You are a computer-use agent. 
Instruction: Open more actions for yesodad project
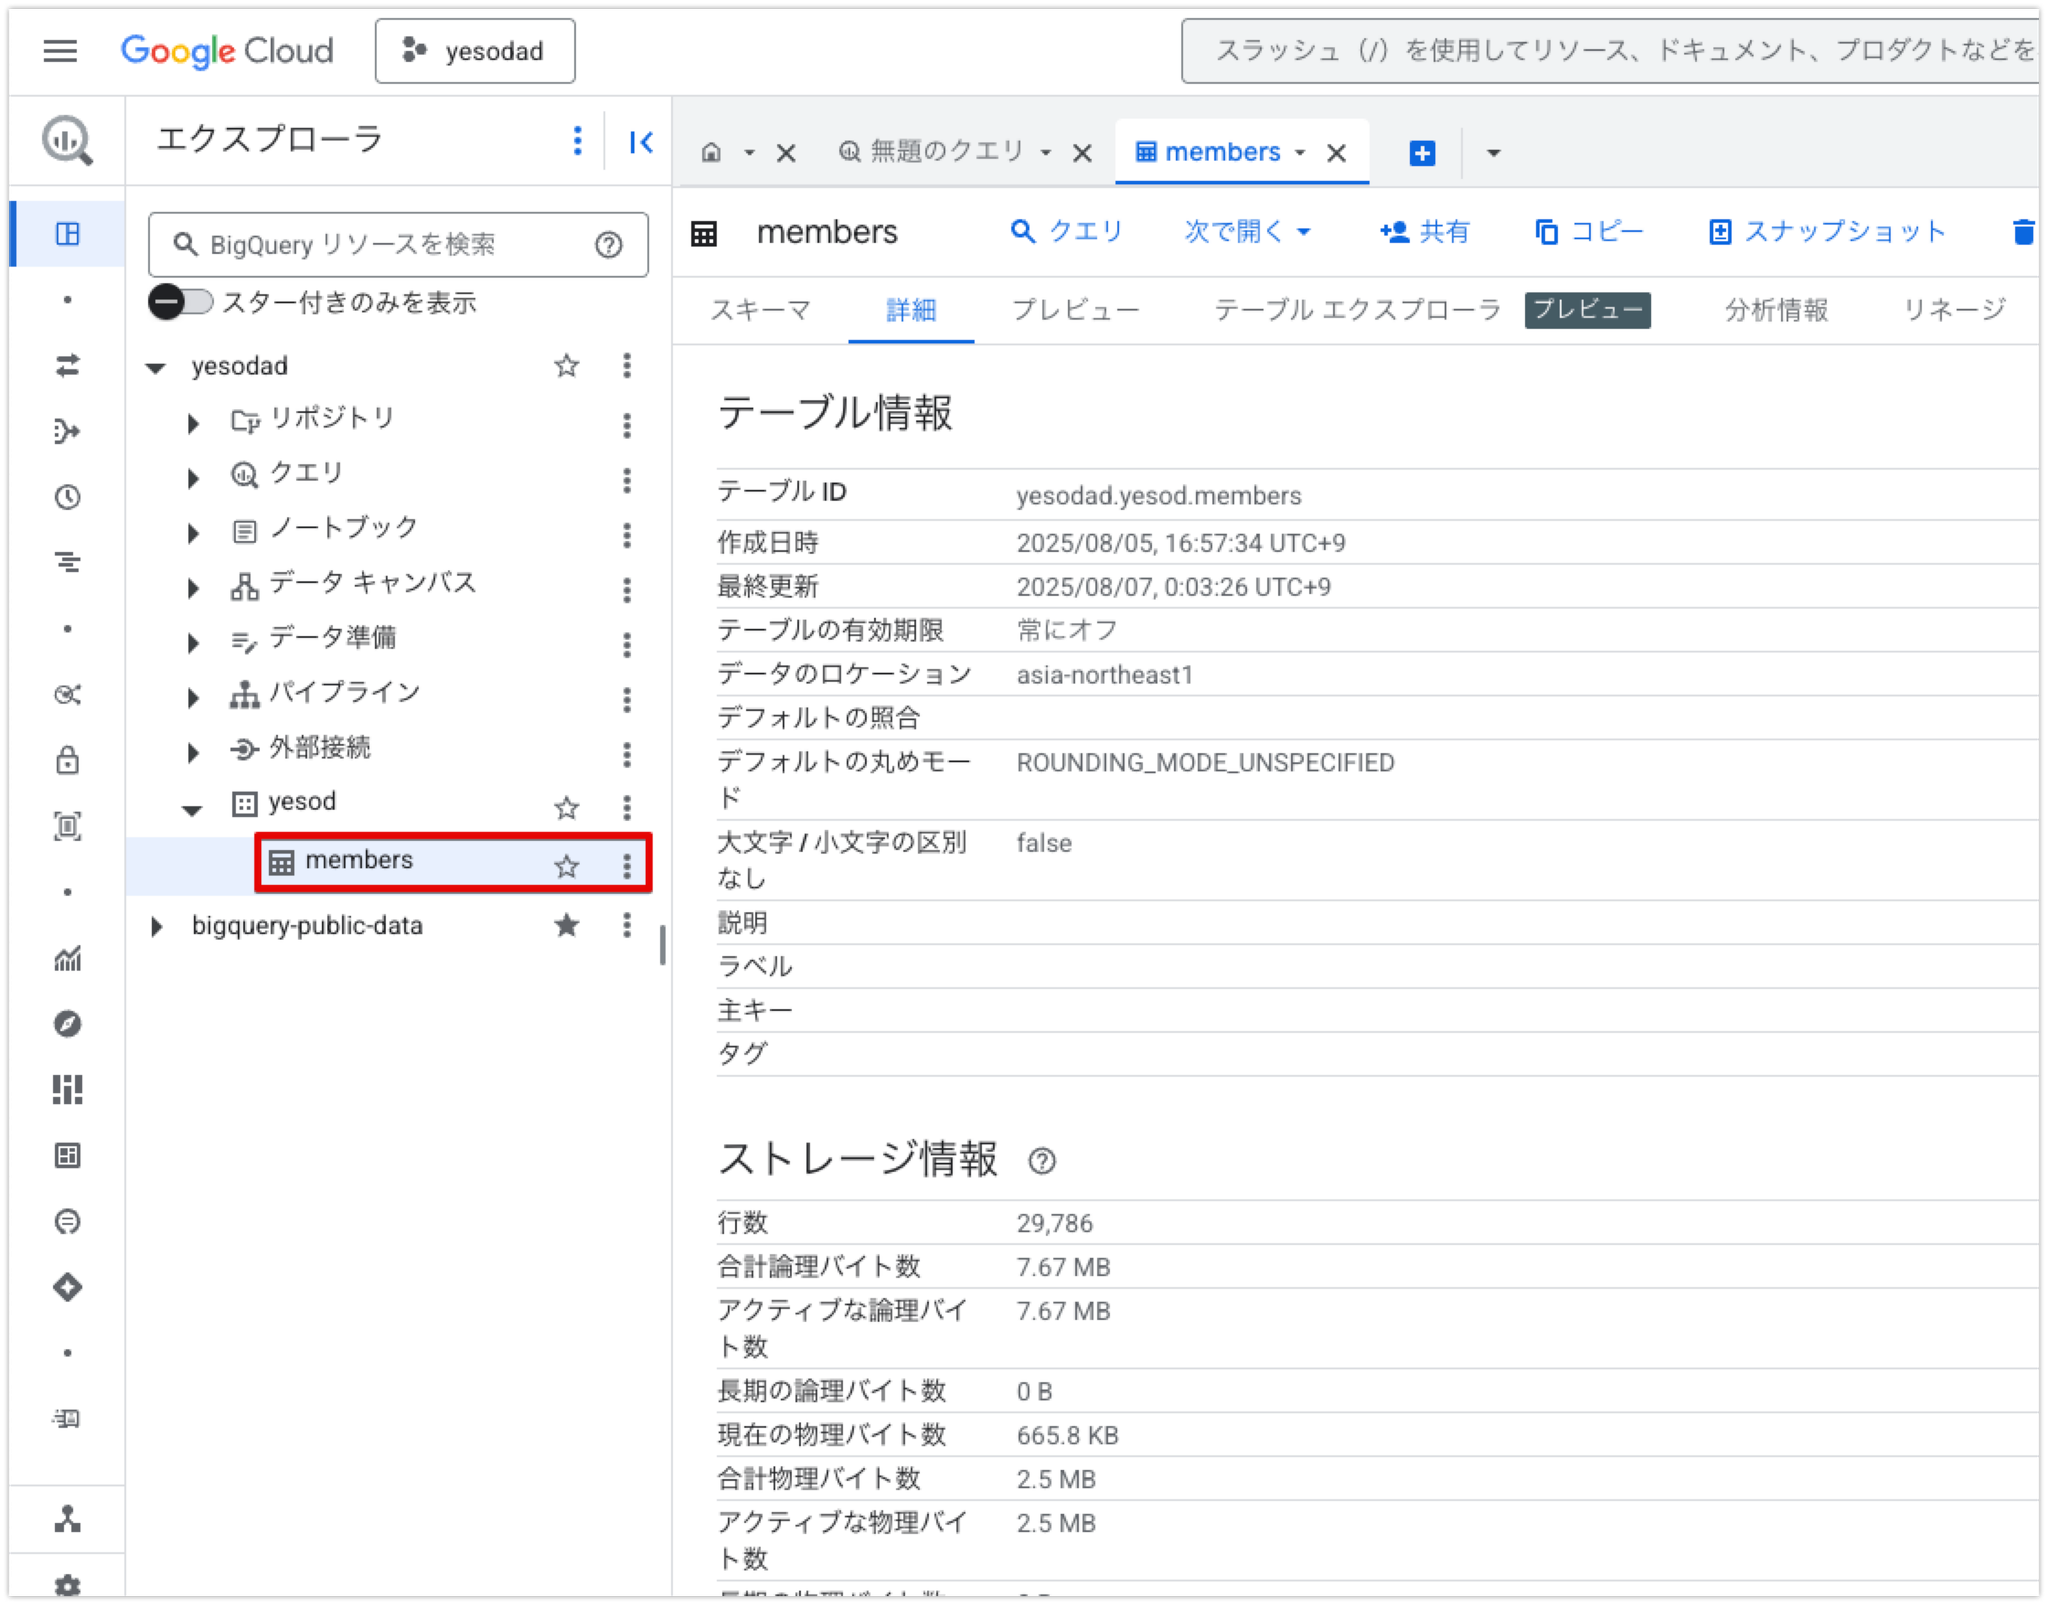point(627,366)
